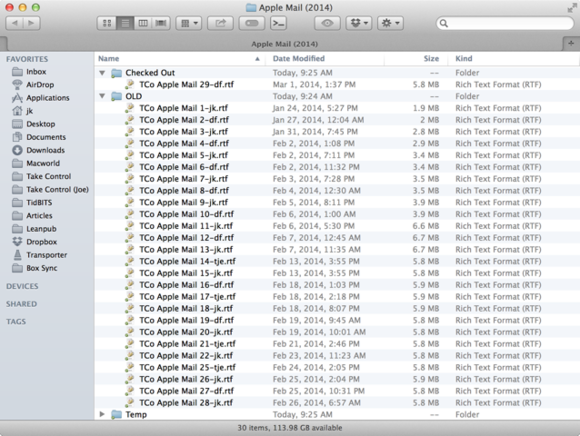The height and width of the screenshot is (436, 580).
Task: Select TCo Apple Mail 1-jk.rtf
Action: click(183, 108)
